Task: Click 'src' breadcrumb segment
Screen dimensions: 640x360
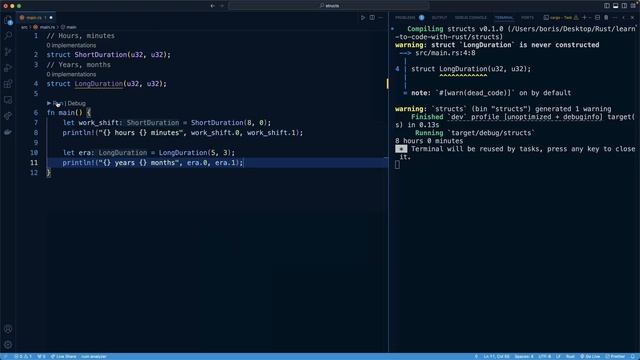Action: [x=24, y=27]
